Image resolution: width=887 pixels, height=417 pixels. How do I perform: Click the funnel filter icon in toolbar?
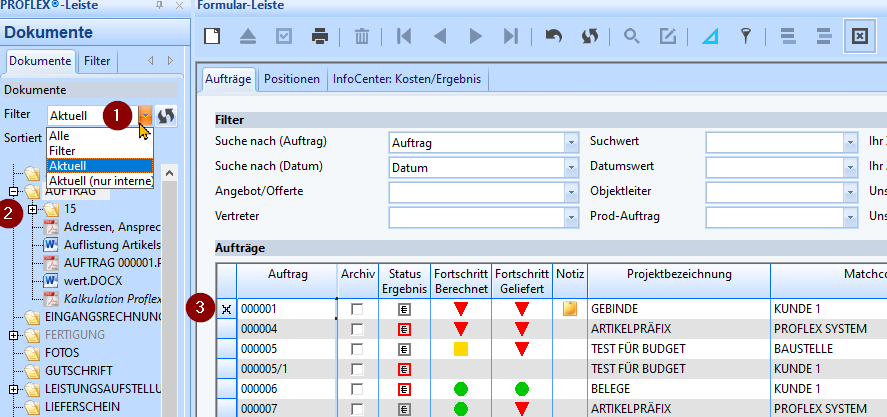coord(745,37)
